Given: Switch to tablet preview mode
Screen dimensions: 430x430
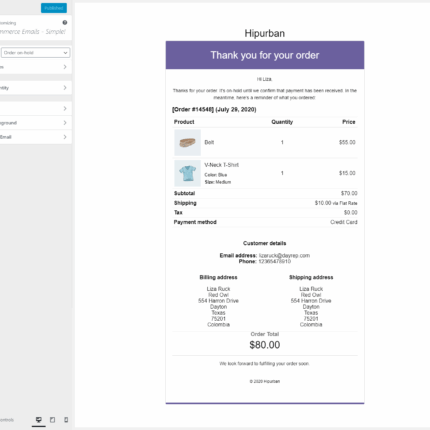Looking at the screenshot, I should (x=52, y=420).
